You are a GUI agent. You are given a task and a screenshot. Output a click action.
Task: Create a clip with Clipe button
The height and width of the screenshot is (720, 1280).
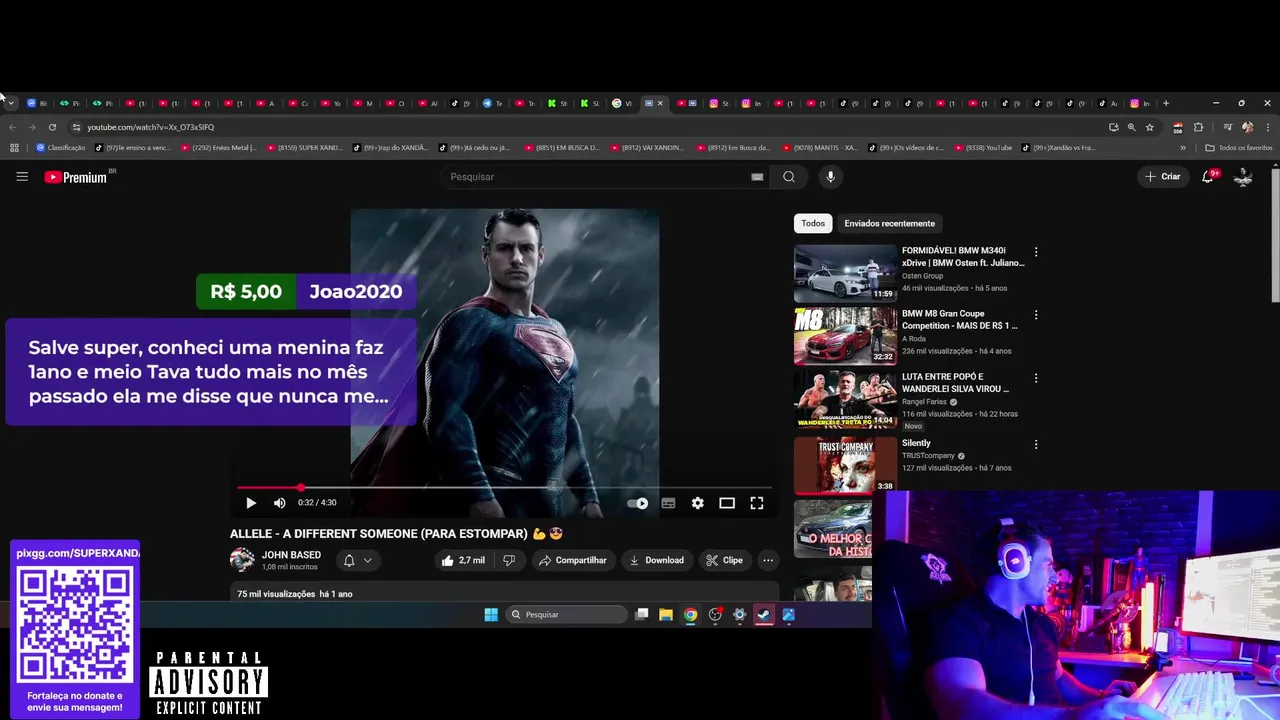tap(724, 560)
